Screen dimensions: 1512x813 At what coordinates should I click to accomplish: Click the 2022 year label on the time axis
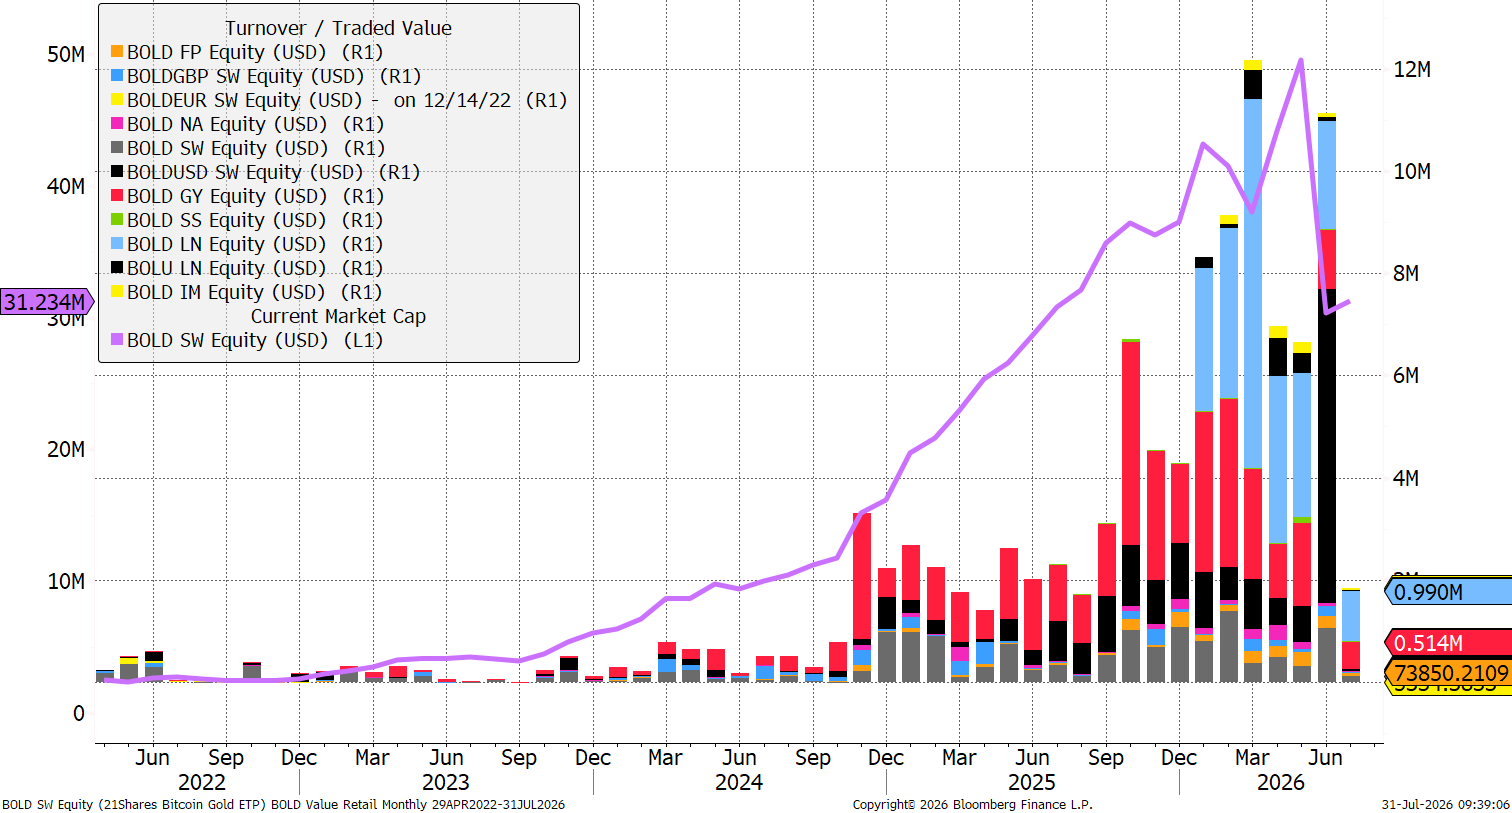(201, 782)
